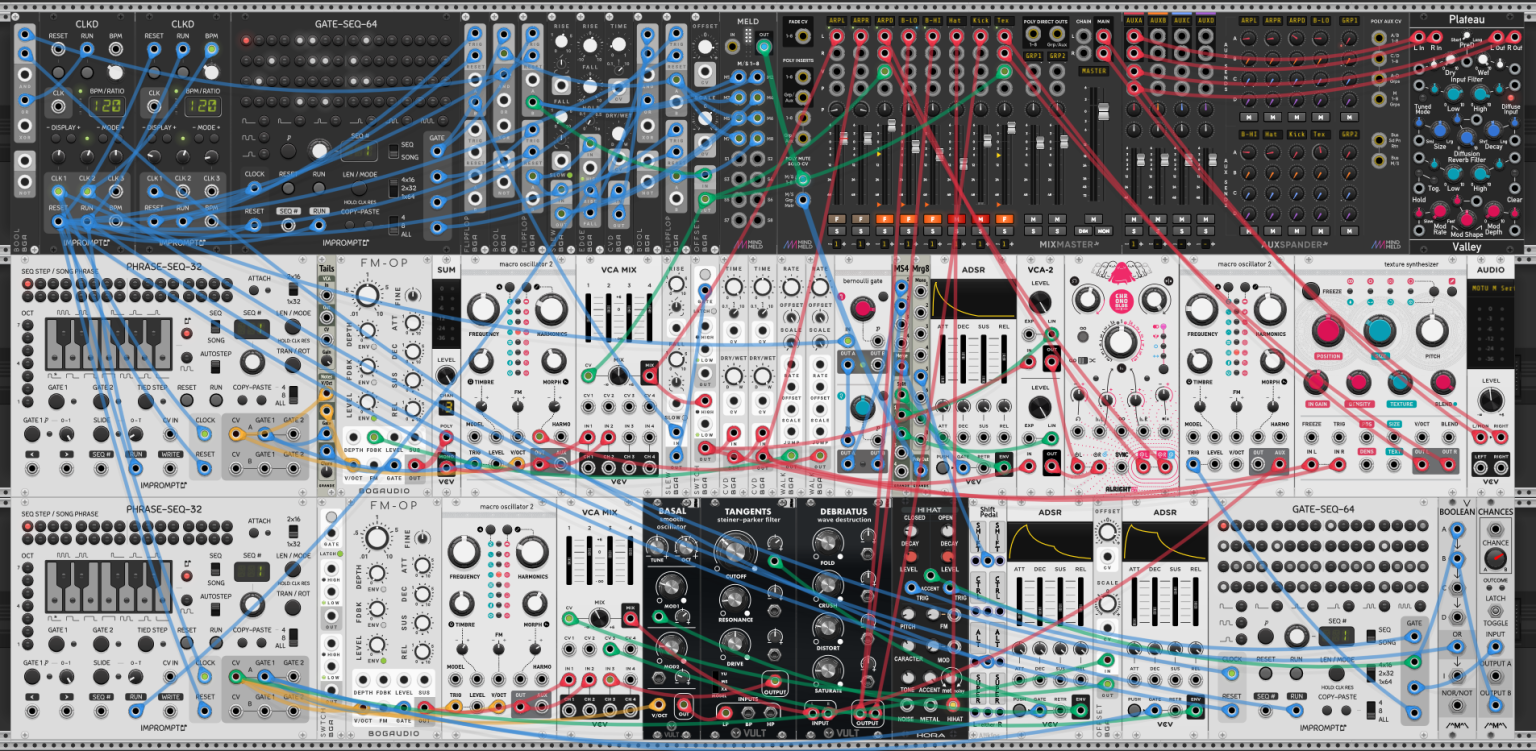Image resolution: width=1536 pixels, height=751 pixels.
Task: Solo the GRP1 group in MixMaster
Action: [1033, 231]
